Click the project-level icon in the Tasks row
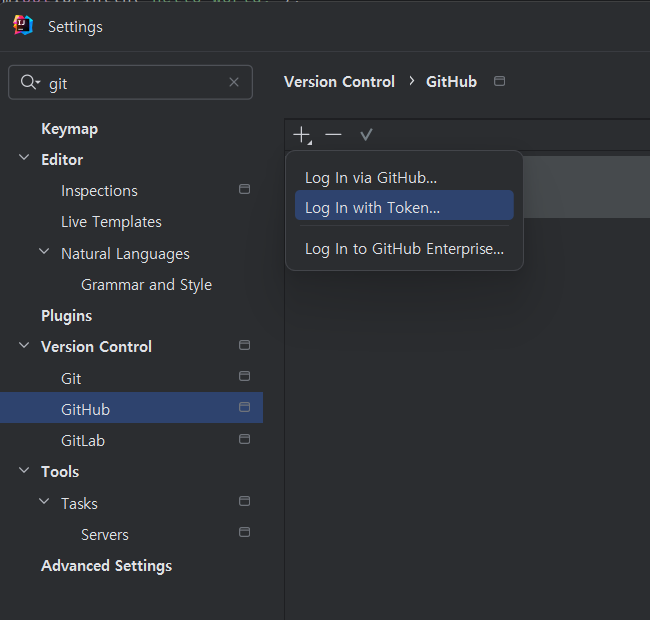Image resolution: width=650 pixels, height=620 pixels. 245,501
